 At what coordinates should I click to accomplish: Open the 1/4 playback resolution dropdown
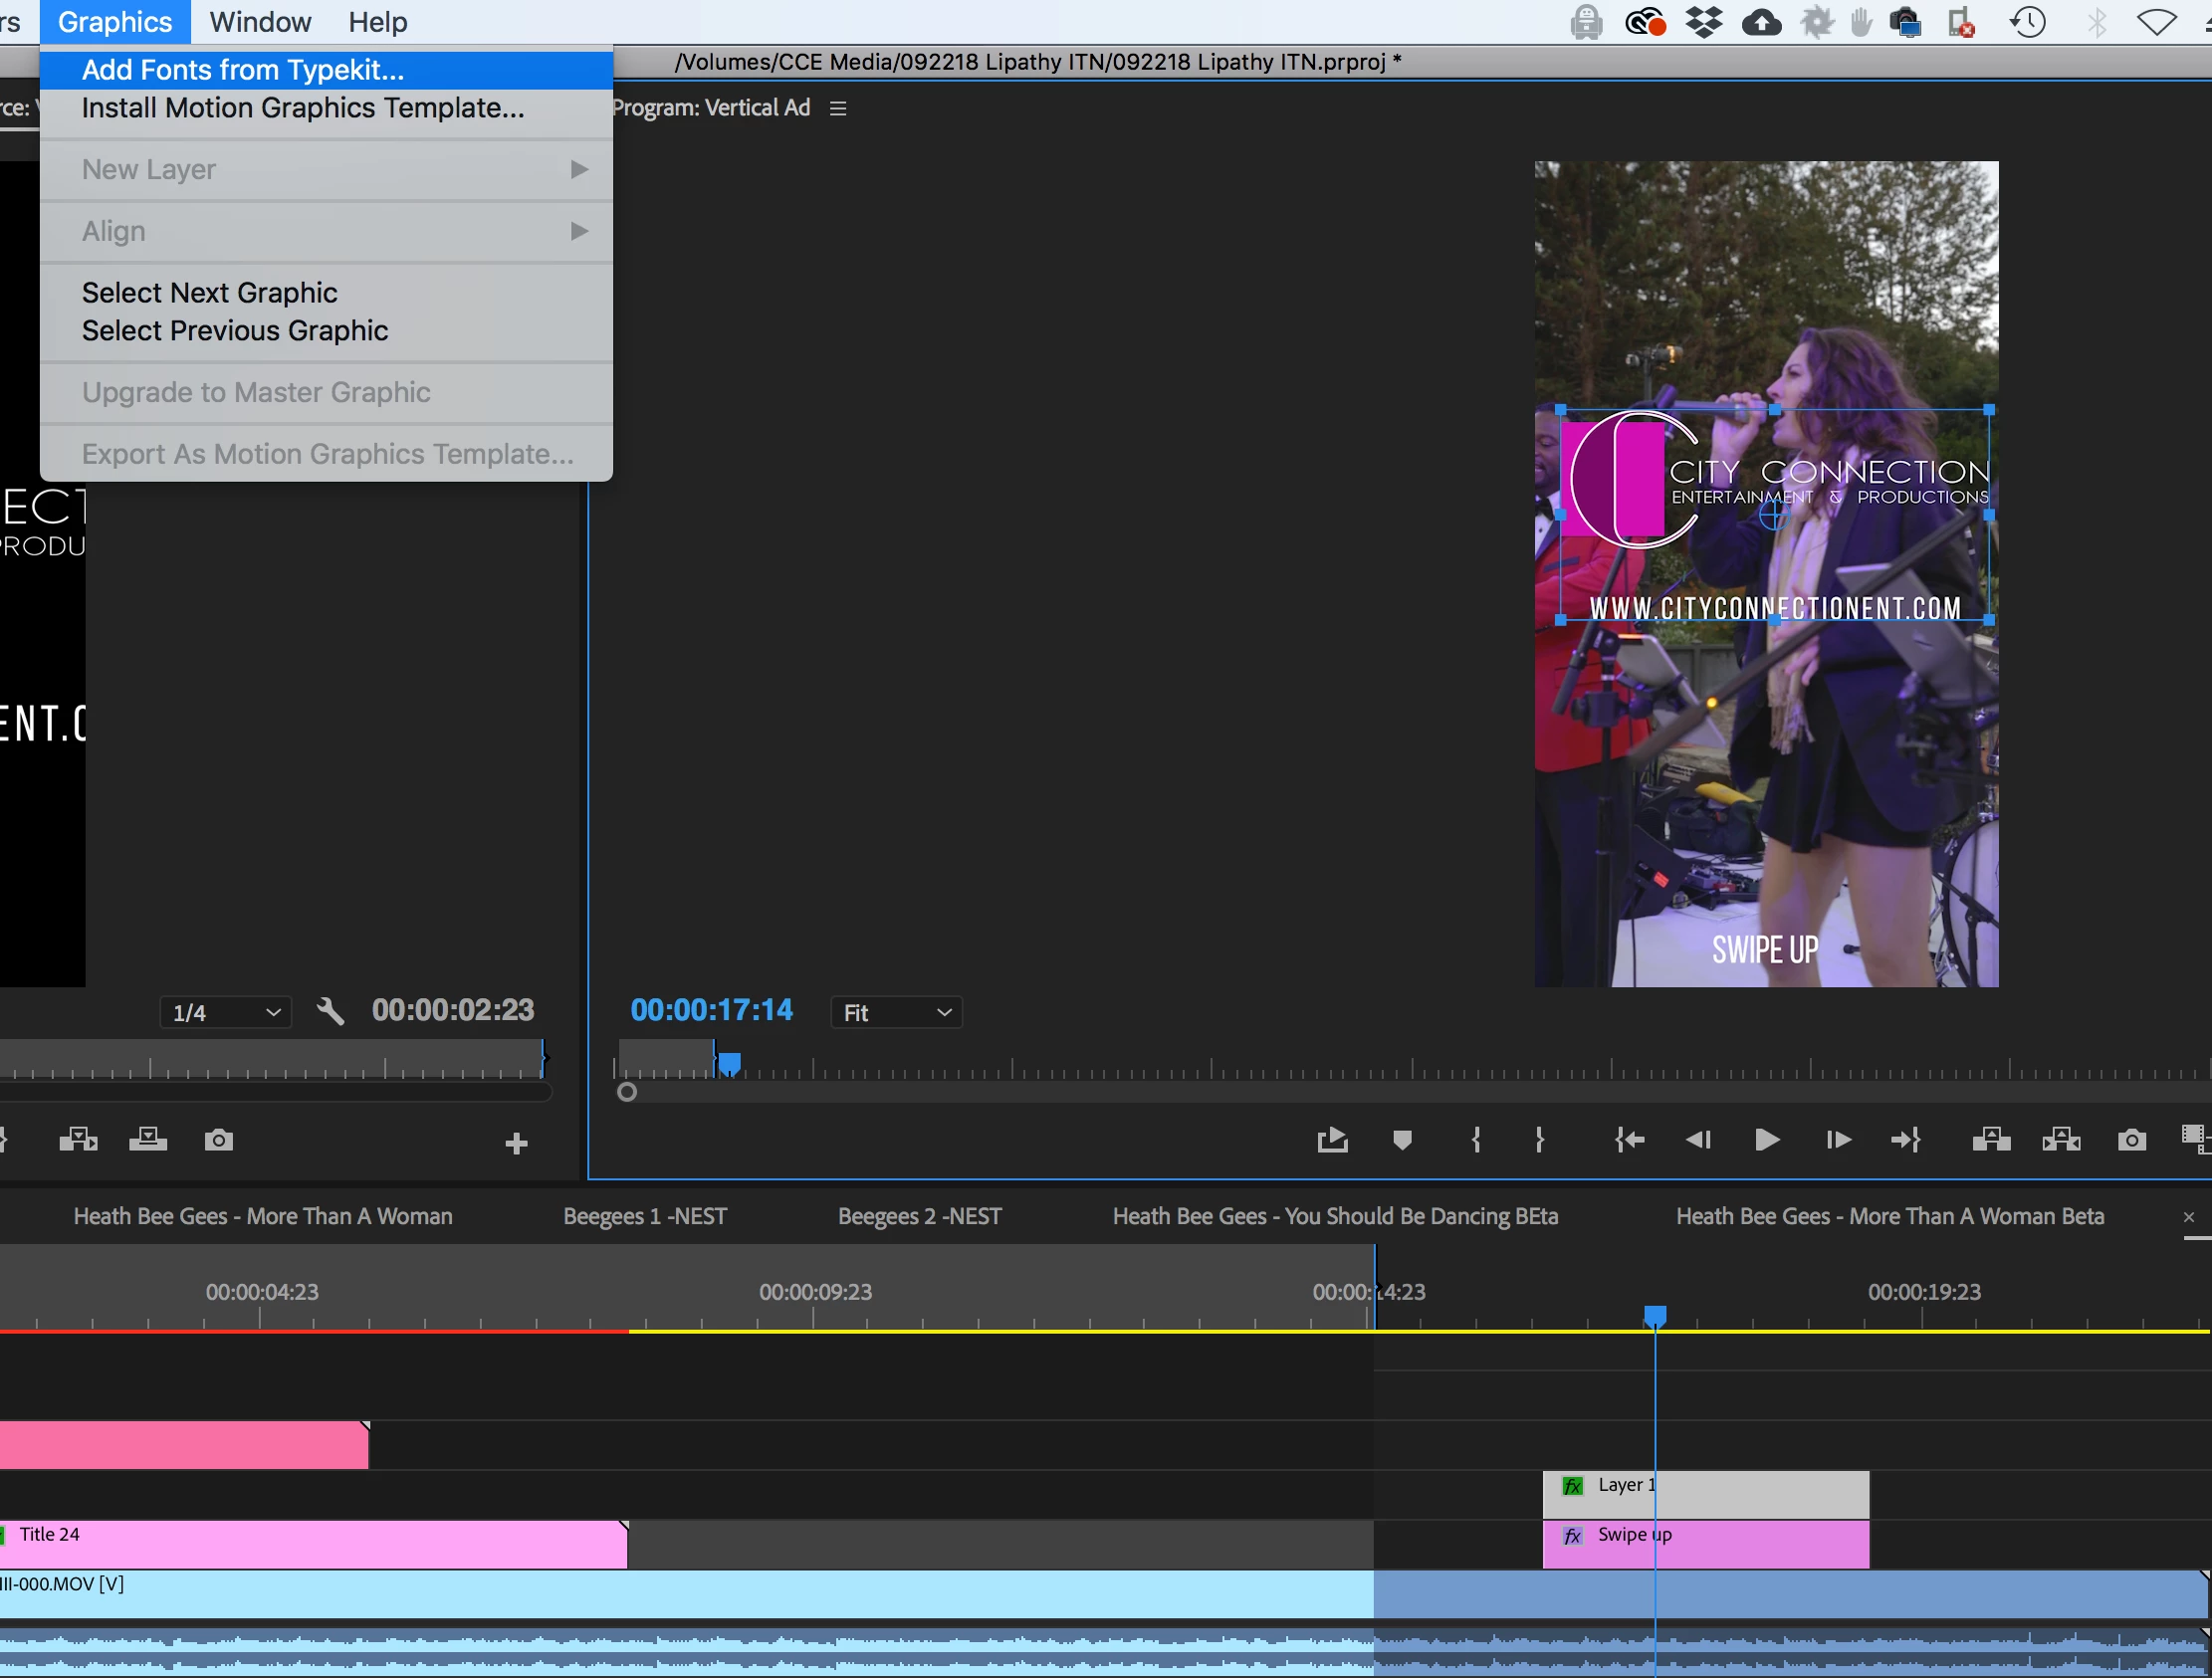pos(226,1012)
